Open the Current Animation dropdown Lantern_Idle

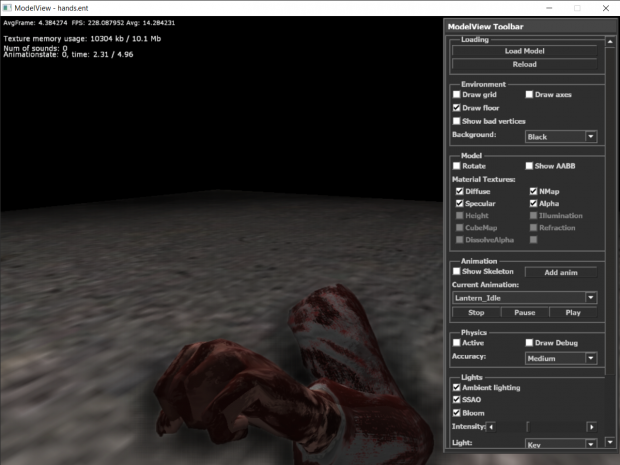[524, 298]
